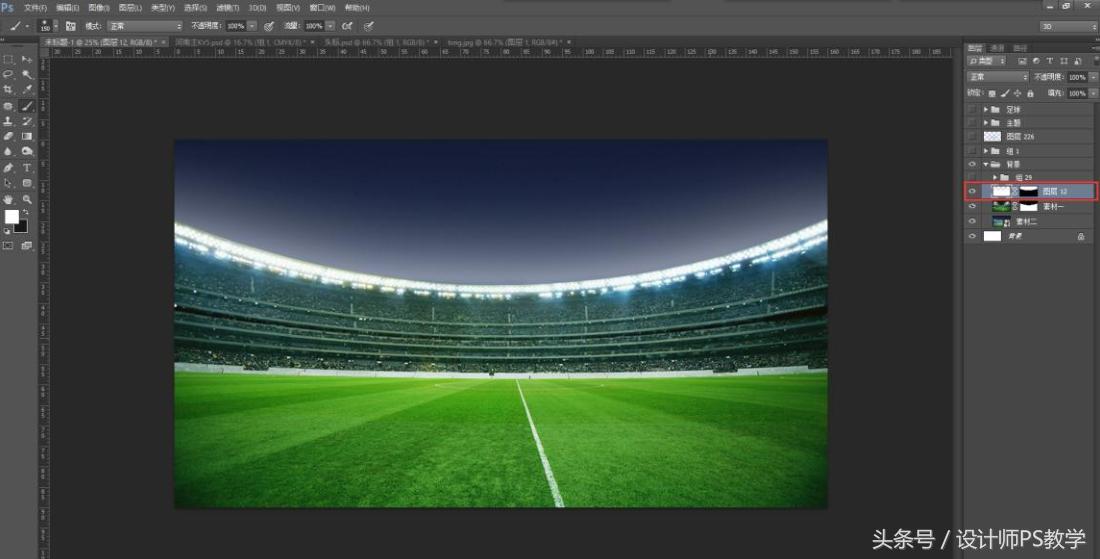Swap foreground and background colors
Viewport: 1100px width, 559px height.
point(25,212)
